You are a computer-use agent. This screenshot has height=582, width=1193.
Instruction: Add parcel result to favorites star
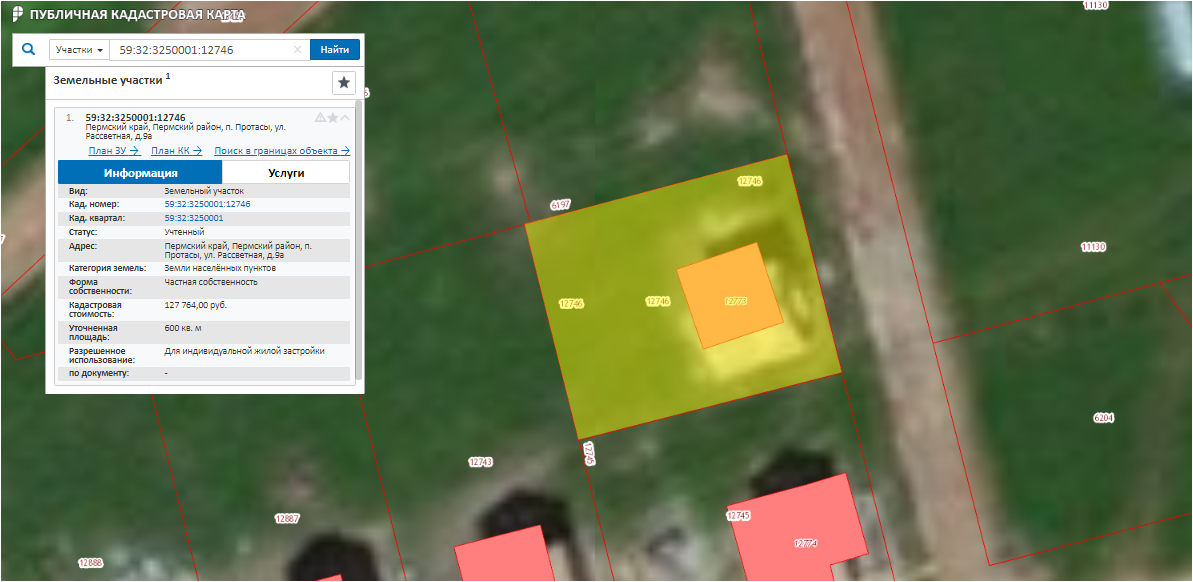click(x=333, y=118)
